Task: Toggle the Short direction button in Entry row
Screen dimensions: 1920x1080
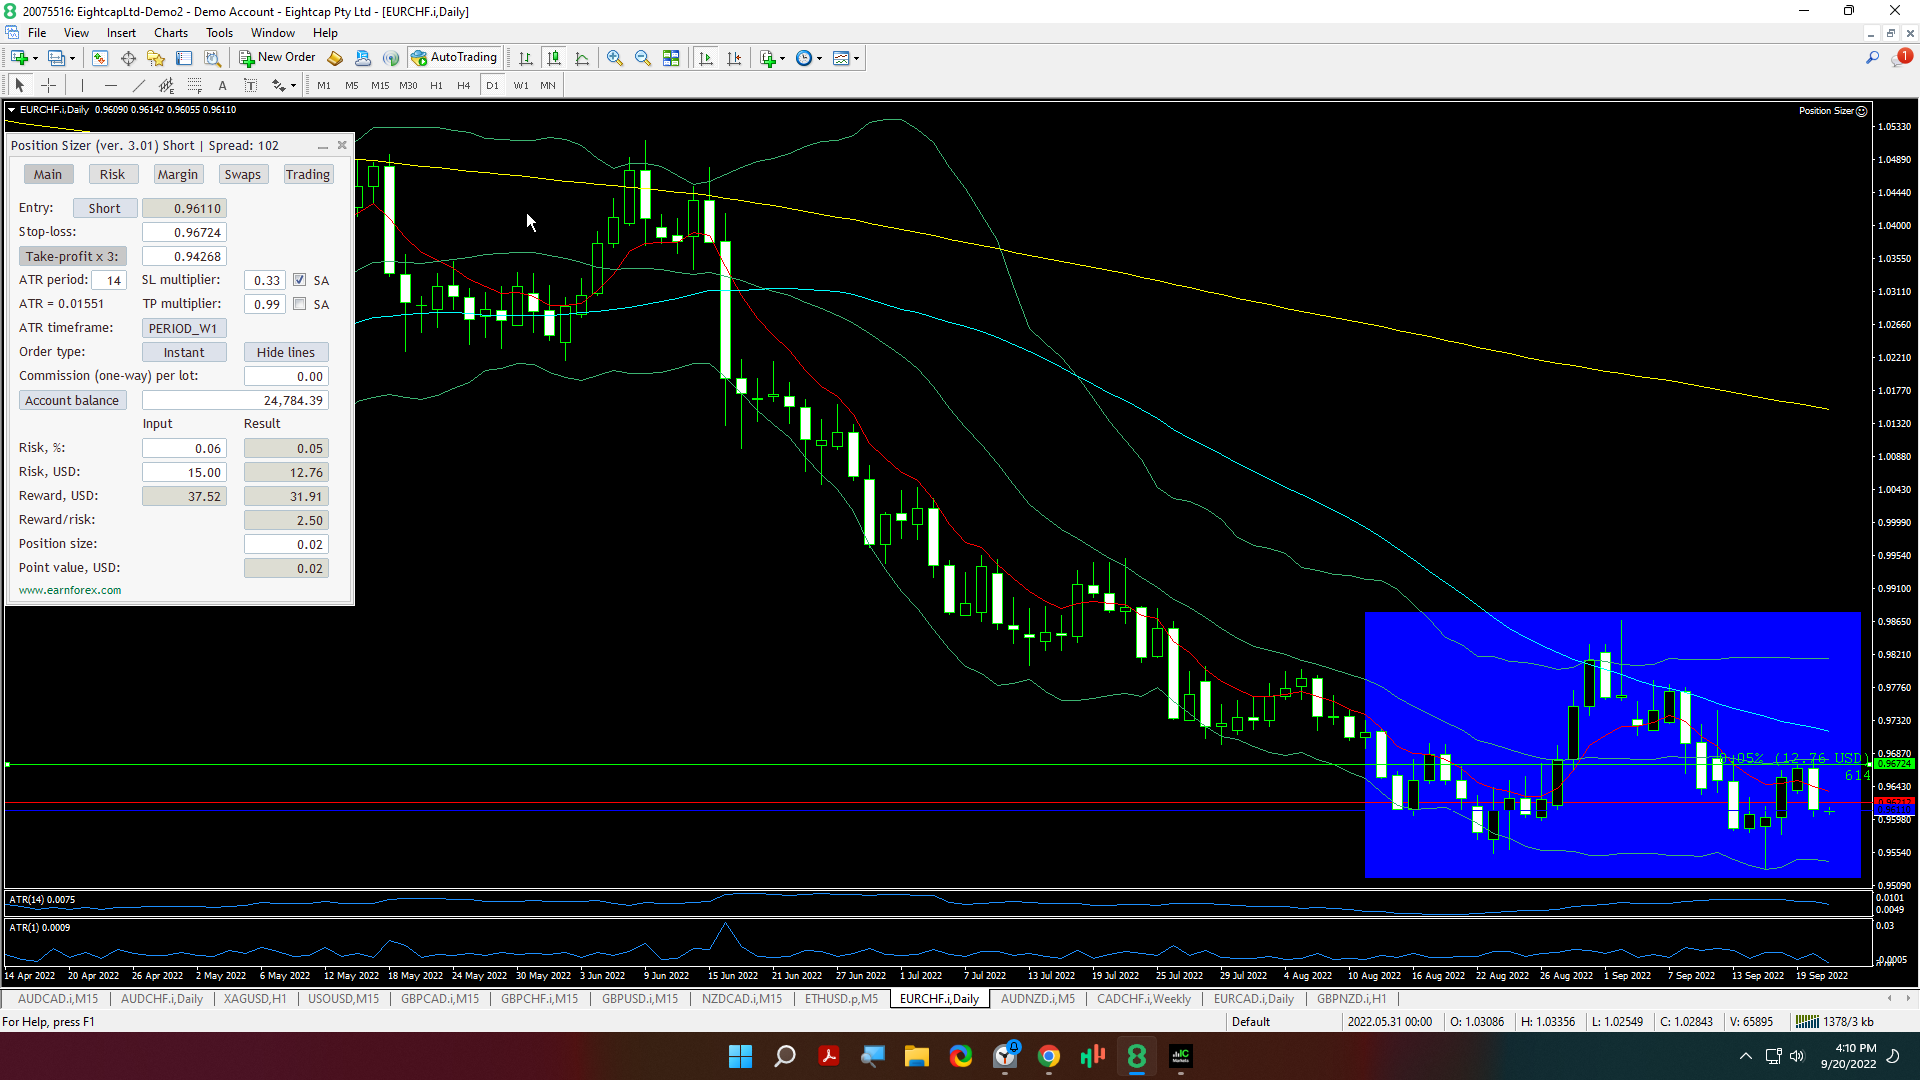Action: pos(104,208)
